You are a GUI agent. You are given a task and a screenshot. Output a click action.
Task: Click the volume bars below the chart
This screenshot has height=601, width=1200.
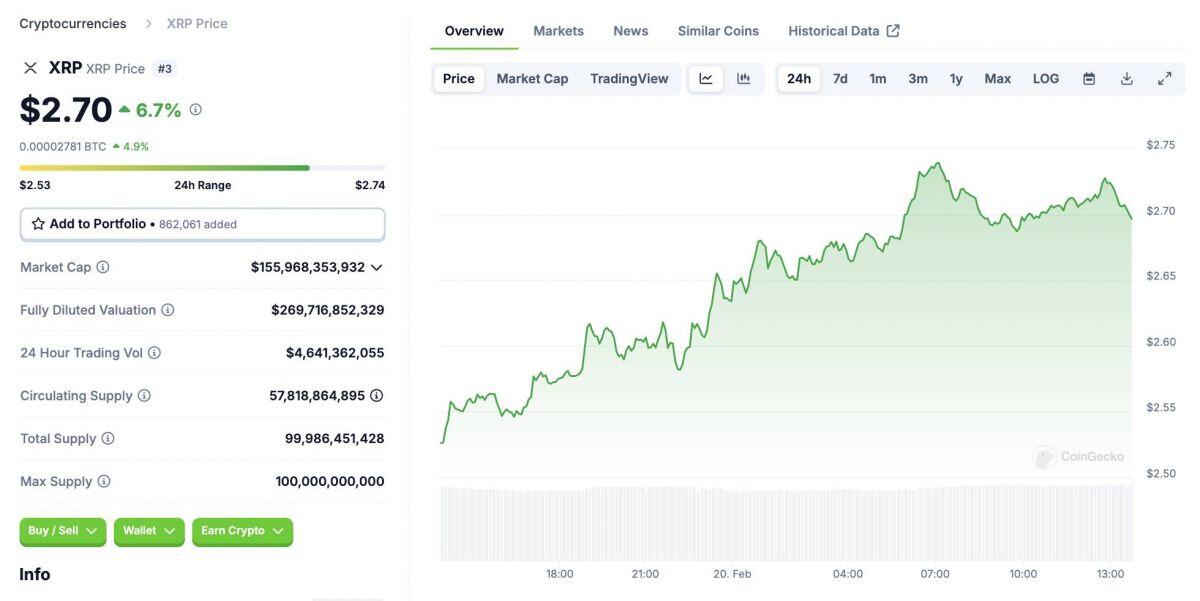point(786,523)
